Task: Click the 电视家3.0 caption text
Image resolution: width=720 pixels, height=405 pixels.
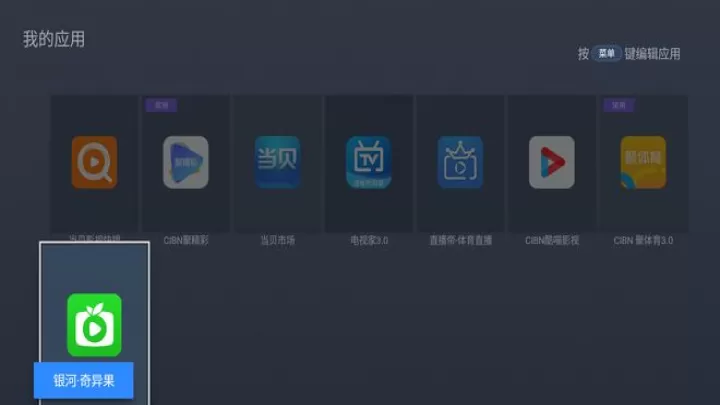Action: (x=369, y=240)
